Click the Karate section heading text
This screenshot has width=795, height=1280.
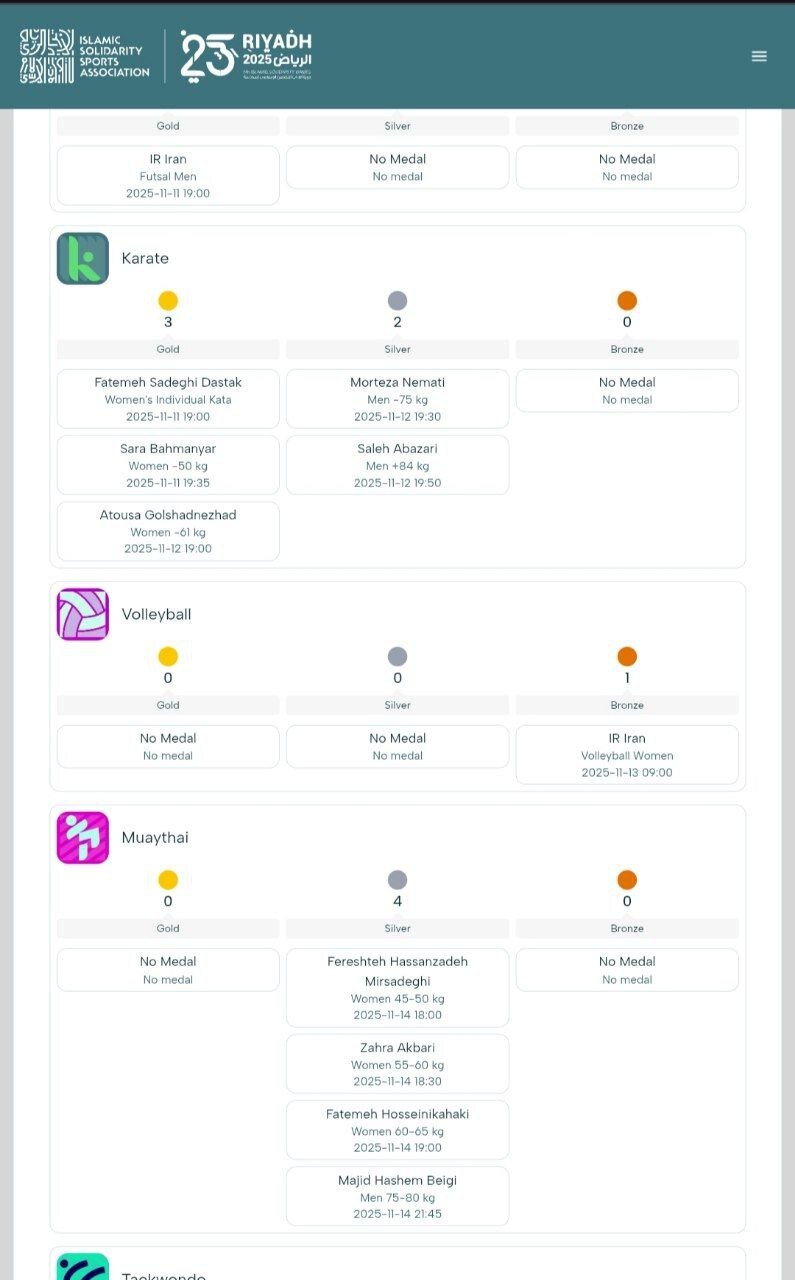coord(145,259)
